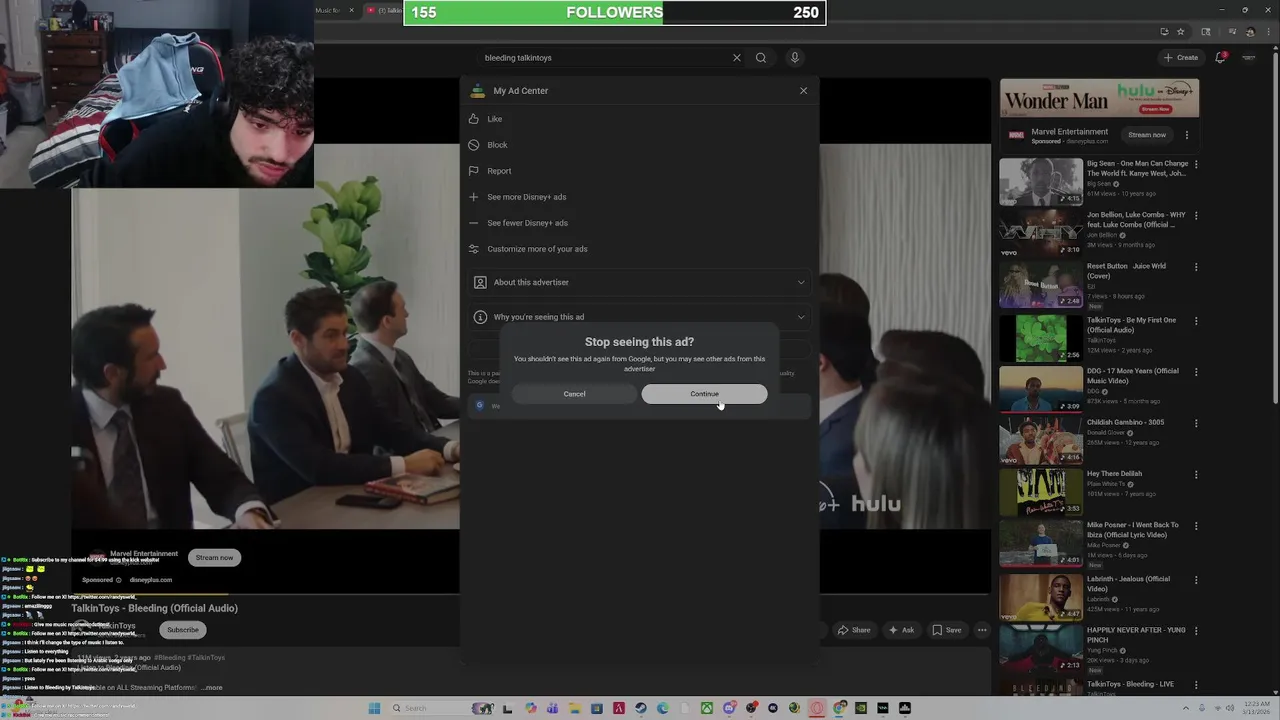
Task: Open HAPPILY NEVER AFTER YUNG PINCH title
Action: 1134,635
